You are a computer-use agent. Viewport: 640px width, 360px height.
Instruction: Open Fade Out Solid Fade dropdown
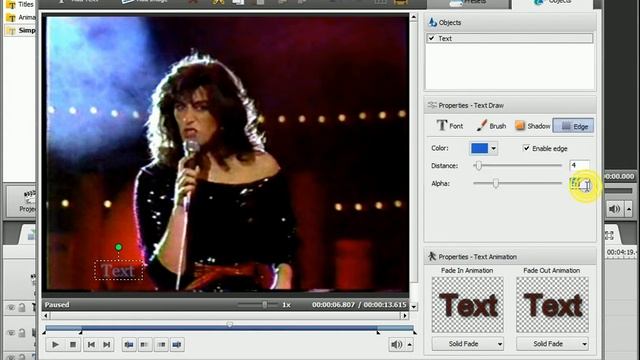(x=552, y=344)
